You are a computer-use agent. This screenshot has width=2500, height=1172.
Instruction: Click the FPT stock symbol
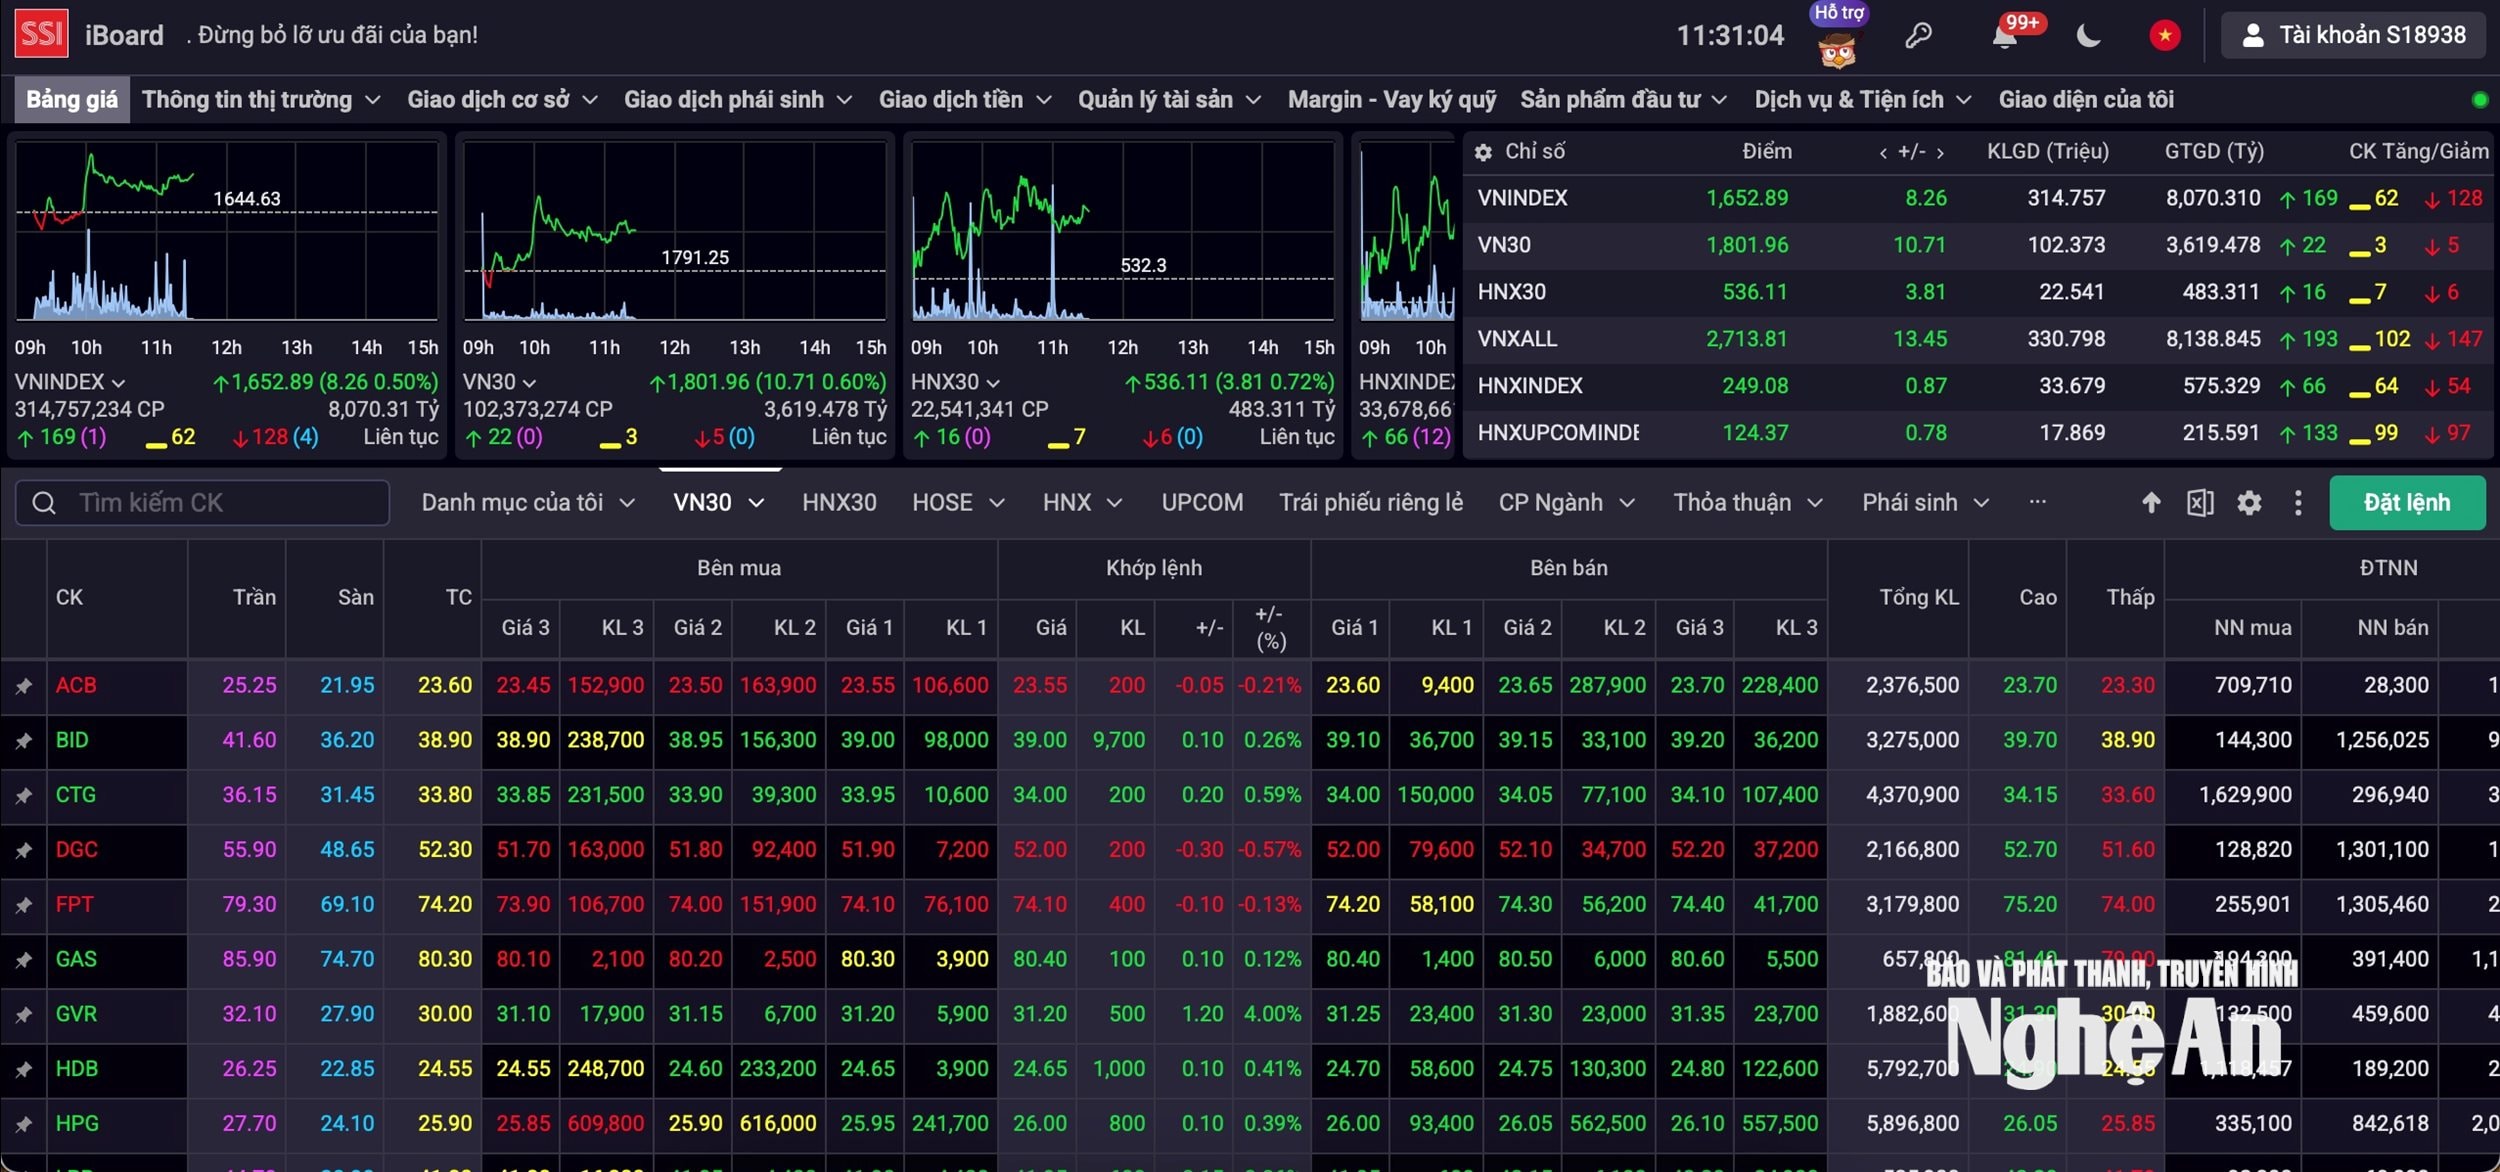tap(74, 905)
